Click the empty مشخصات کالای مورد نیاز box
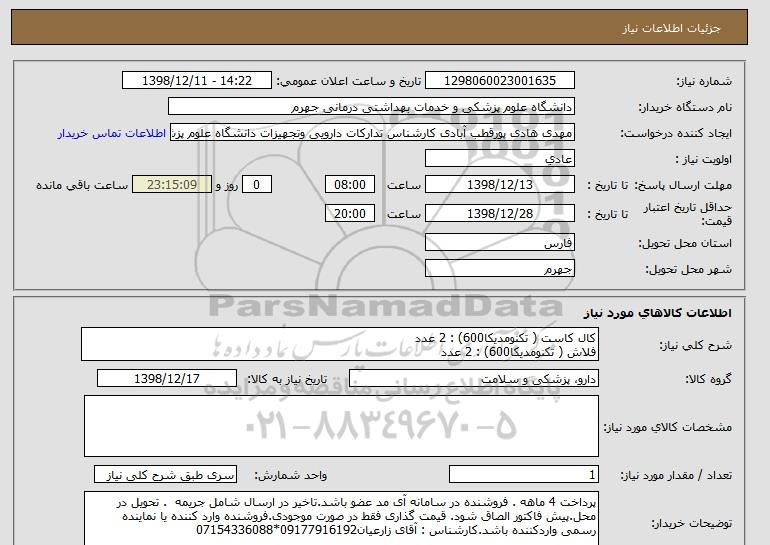This screenshot has width=770, height=545. coord(341,426)
